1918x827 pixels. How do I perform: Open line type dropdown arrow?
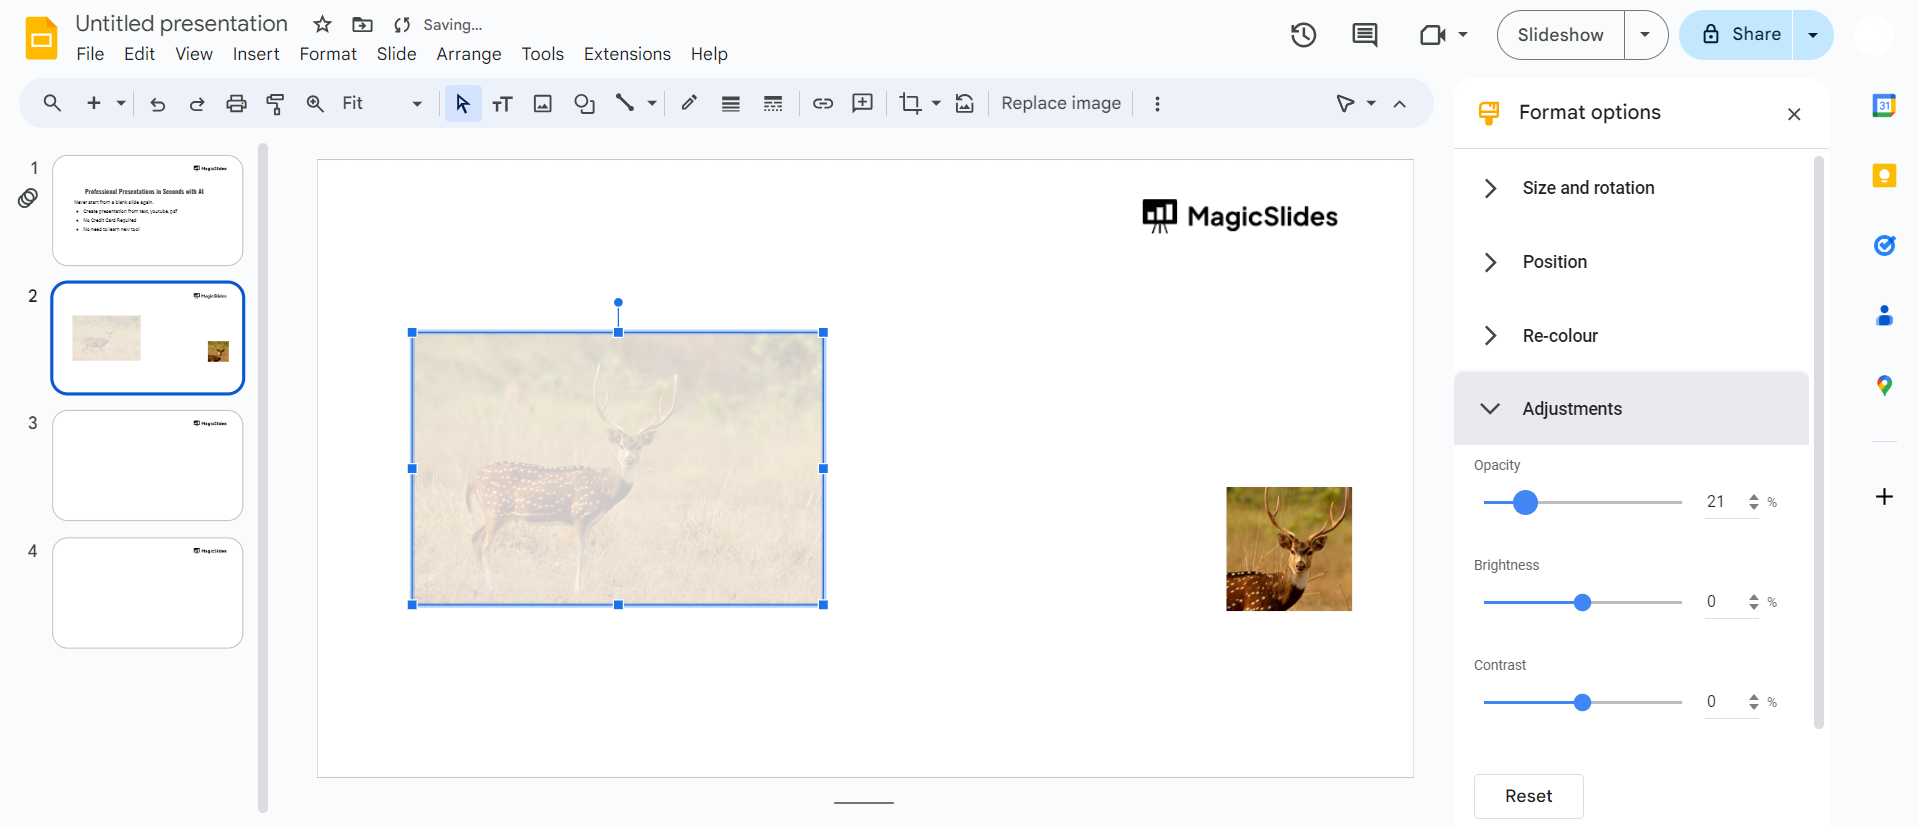click(x=652, y=103)
